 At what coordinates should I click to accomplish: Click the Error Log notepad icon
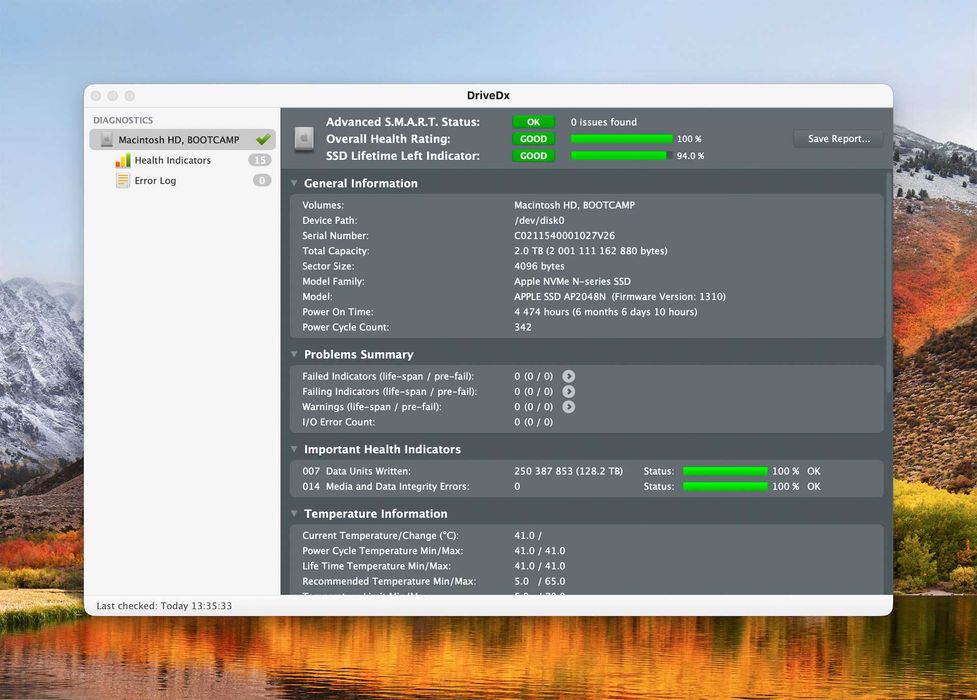click(x=123, y=180)
